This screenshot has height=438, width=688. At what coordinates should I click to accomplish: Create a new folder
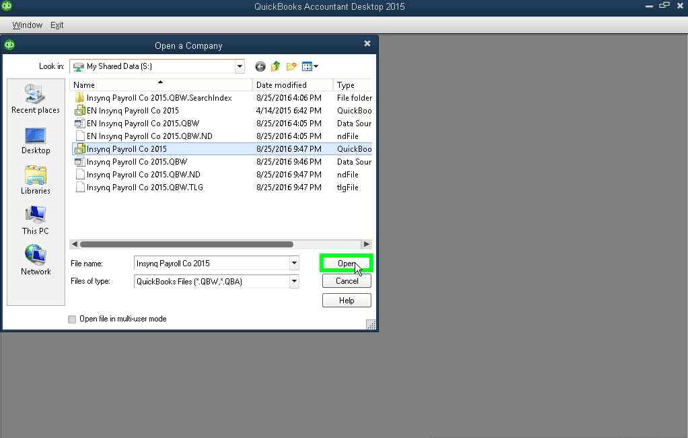[291, 66]
